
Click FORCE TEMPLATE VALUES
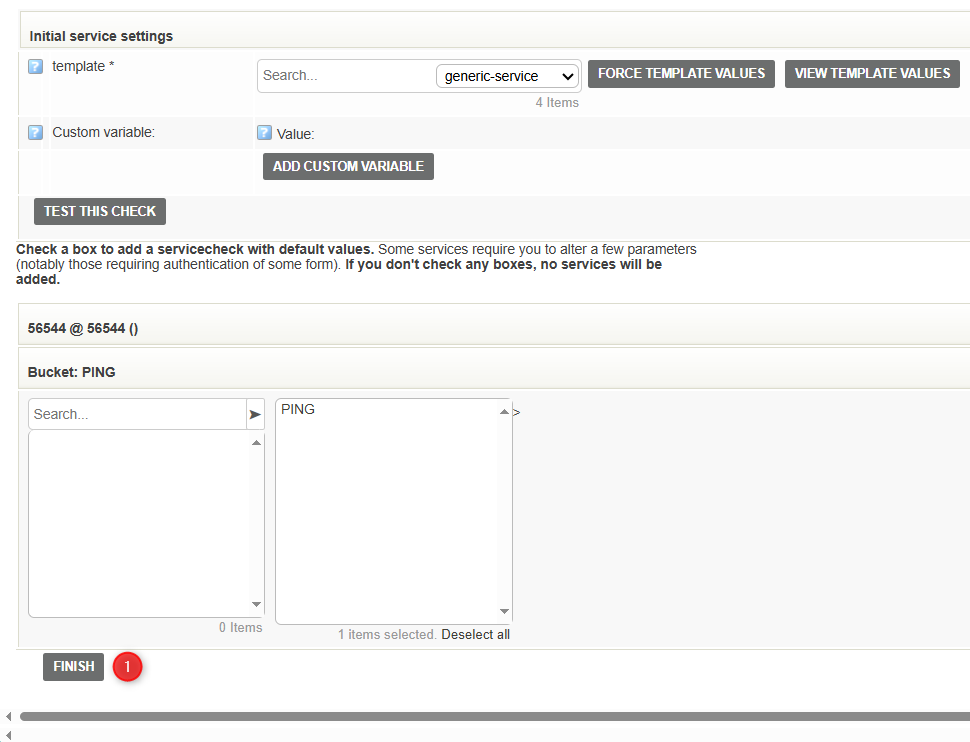(x=681, y=73)
